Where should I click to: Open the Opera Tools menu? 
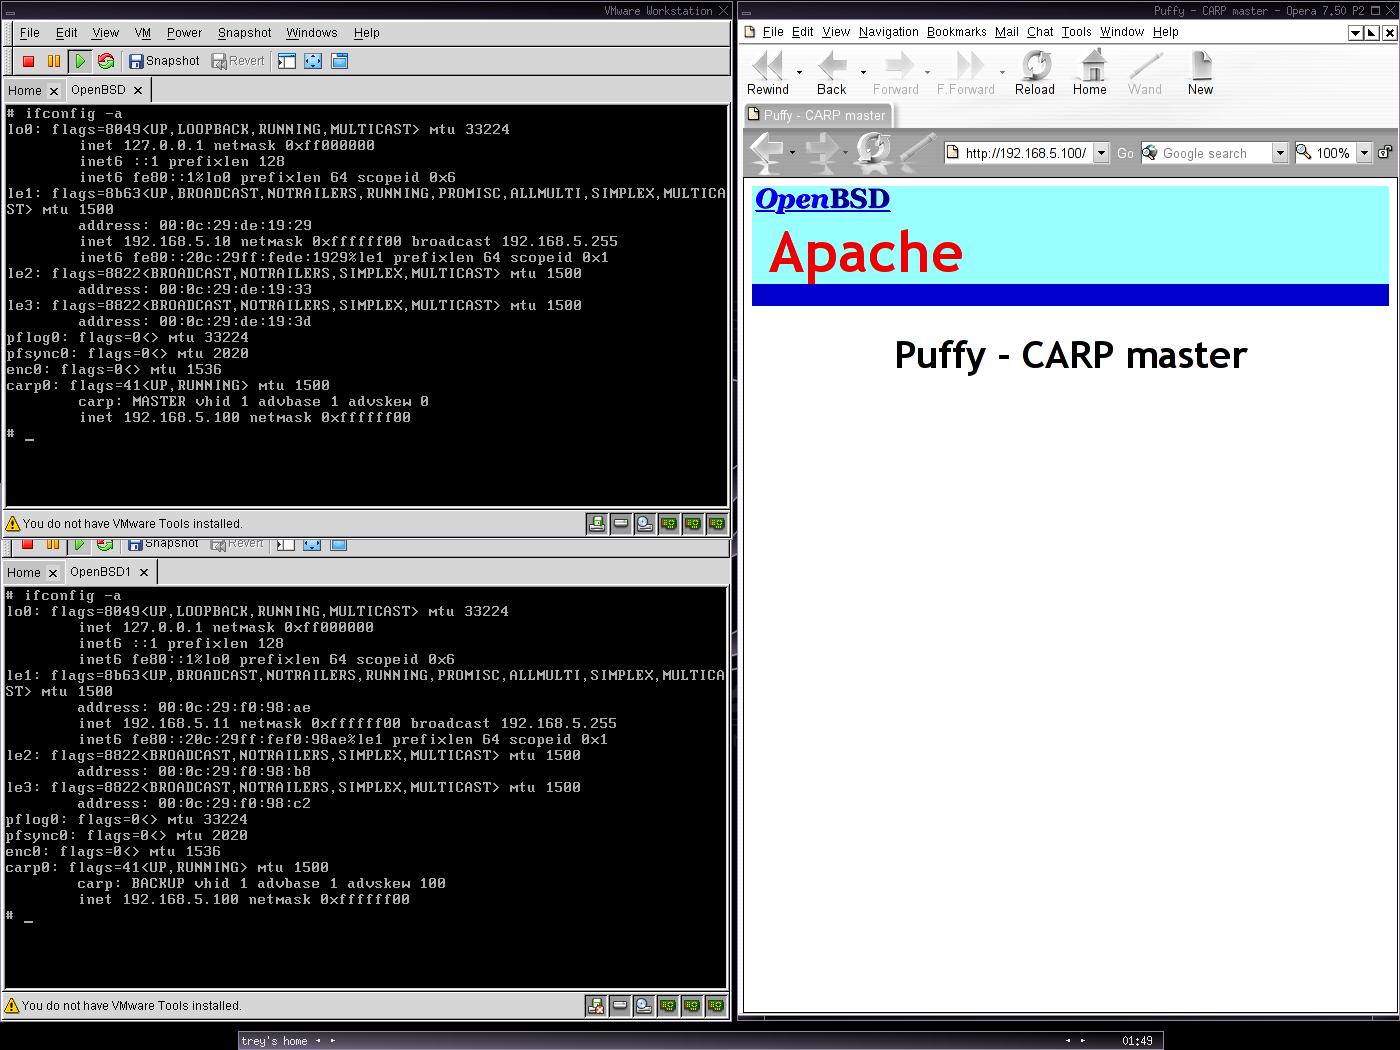[x=1077, y=32]
